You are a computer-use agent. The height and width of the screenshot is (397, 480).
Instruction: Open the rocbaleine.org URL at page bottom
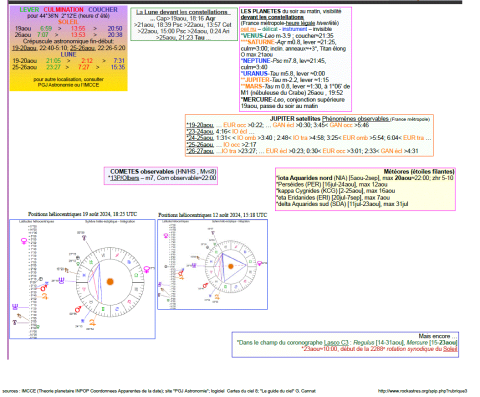[423, 391]
